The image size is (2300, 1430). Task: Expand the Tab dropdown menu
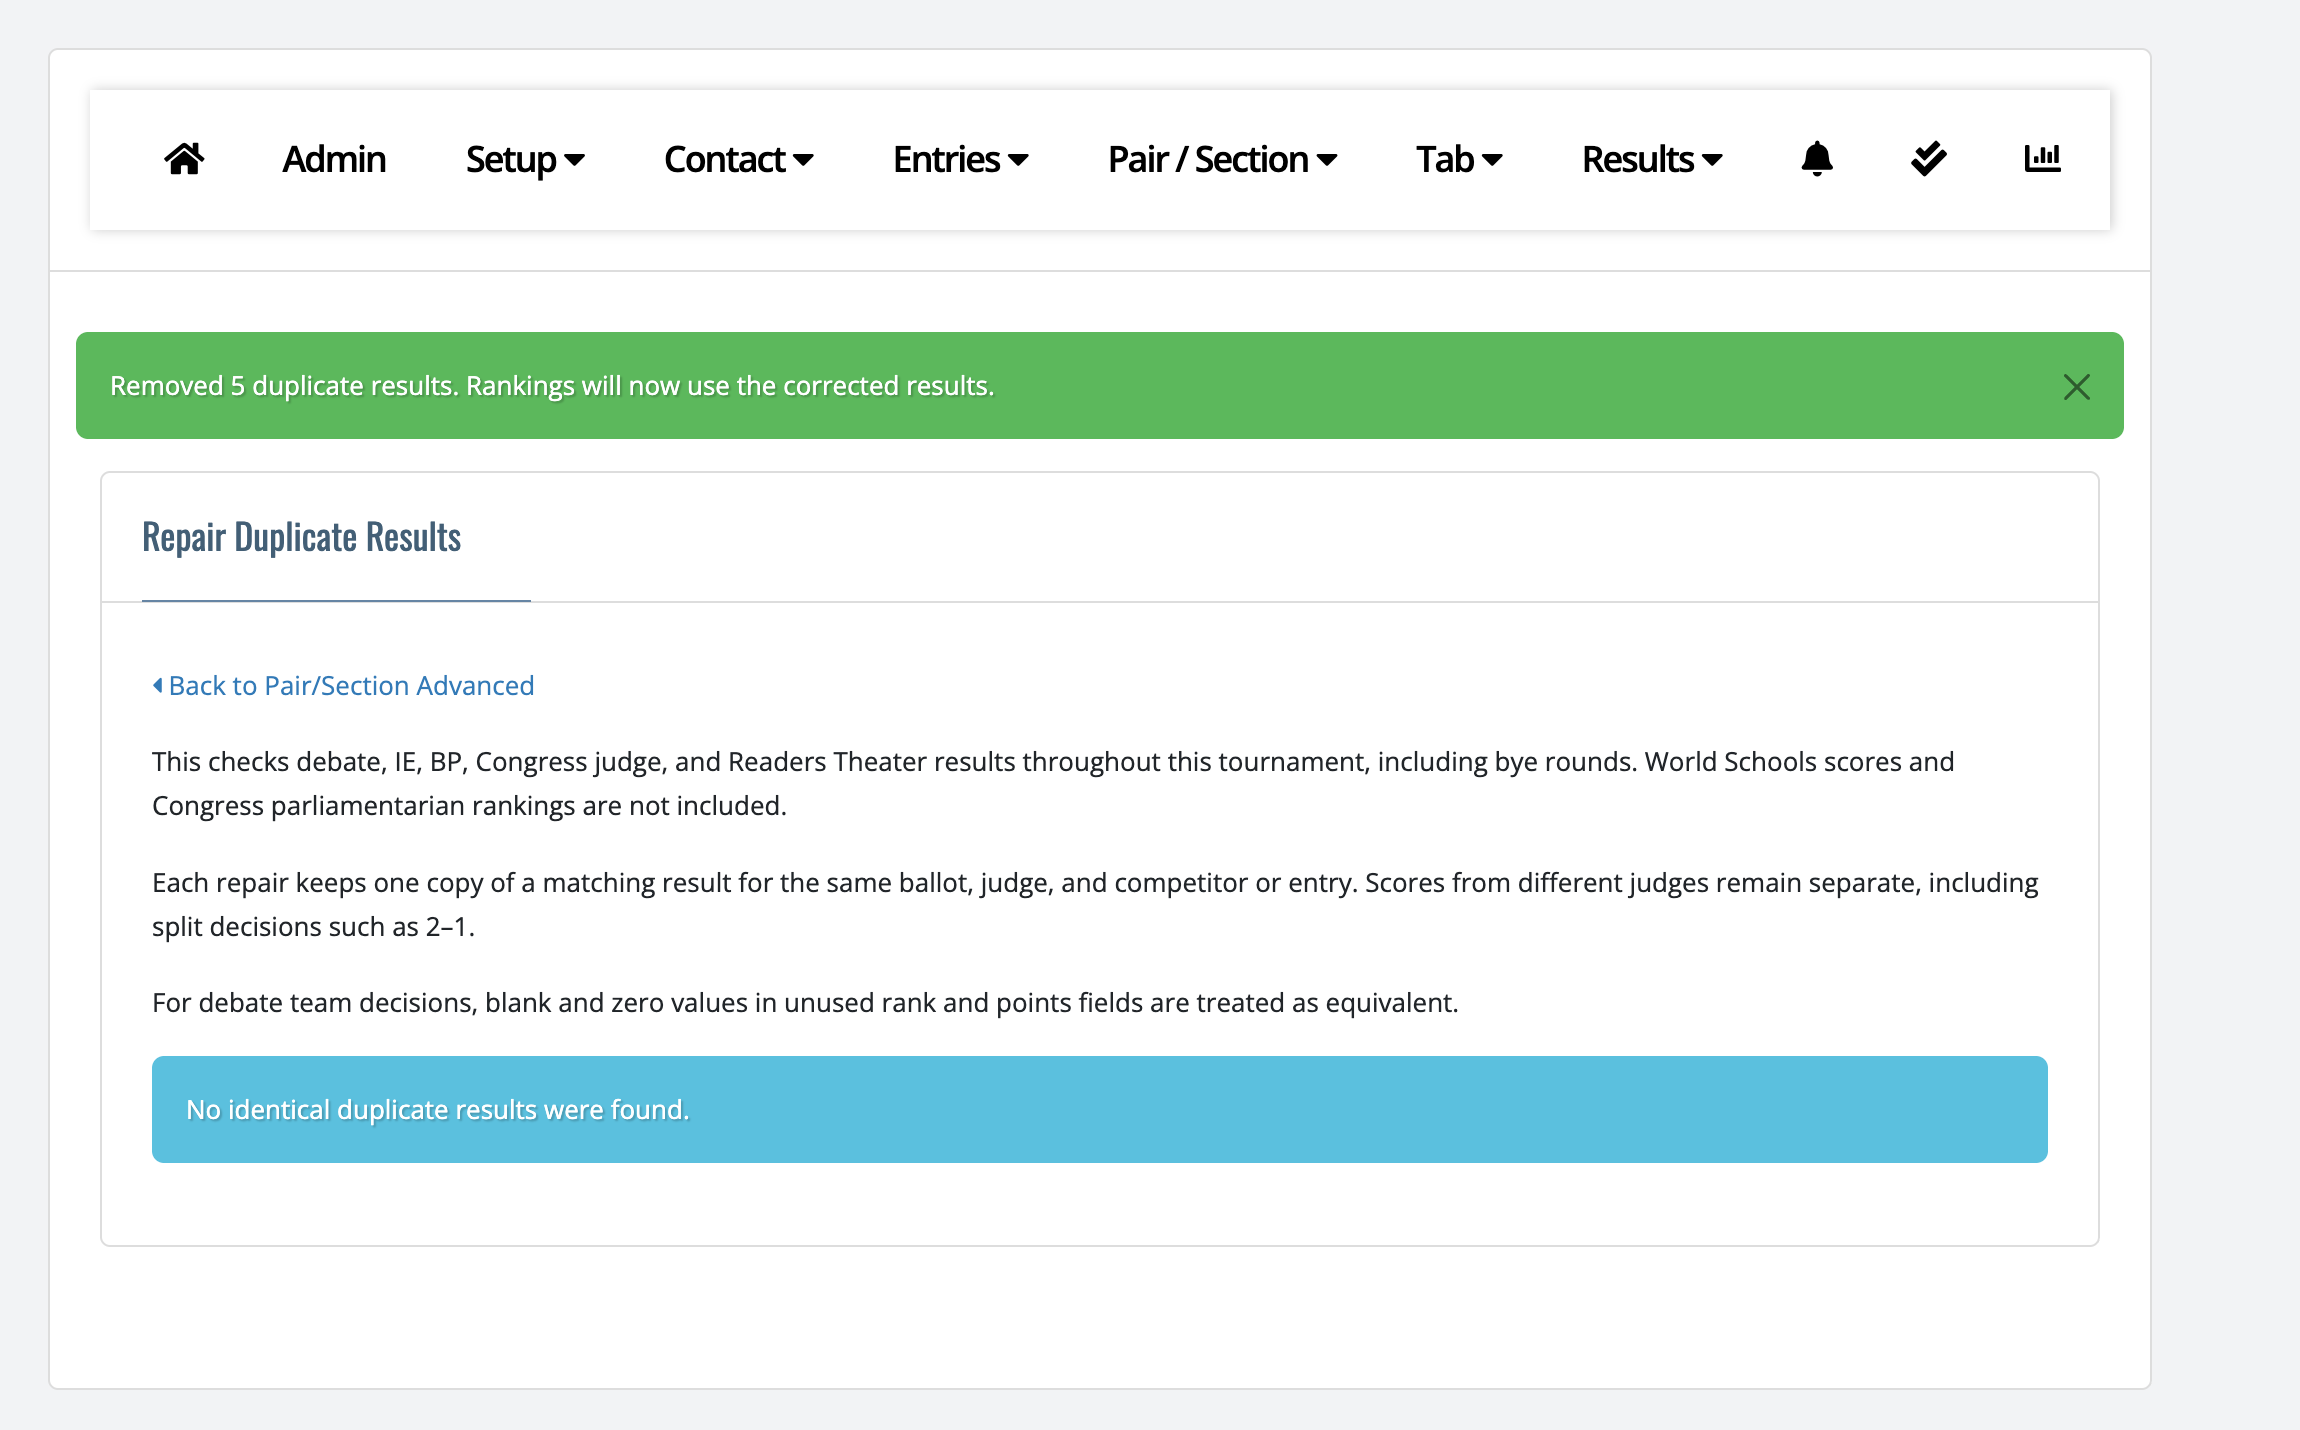point(1459,159)
